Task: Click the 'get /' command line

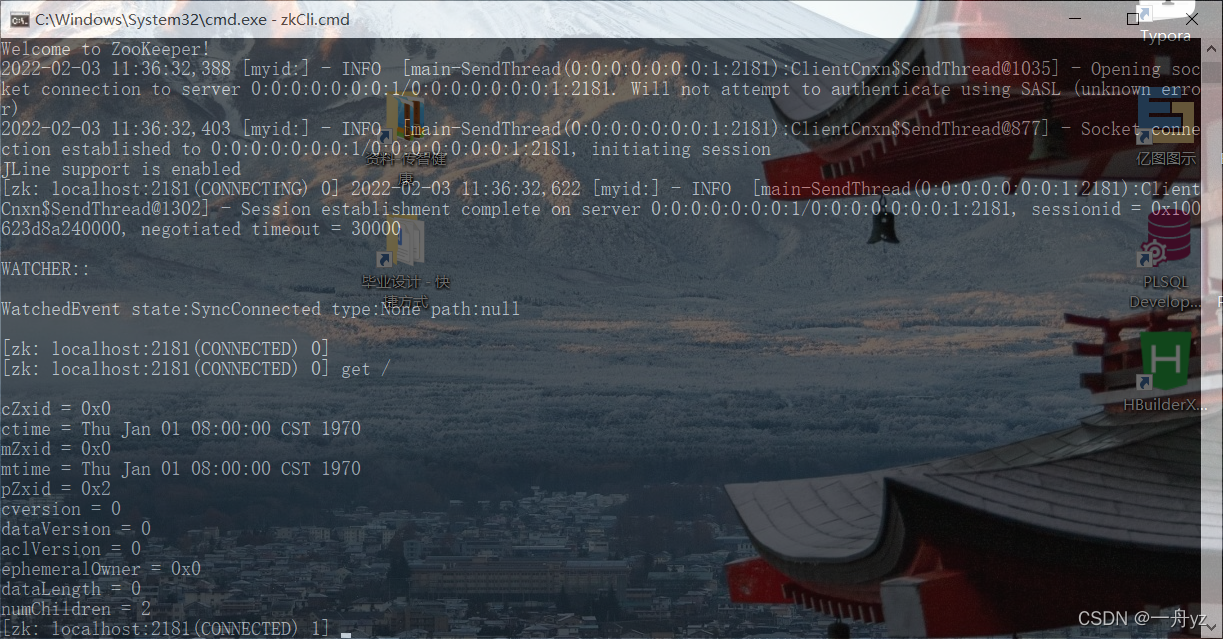Action: coord(196,369)
